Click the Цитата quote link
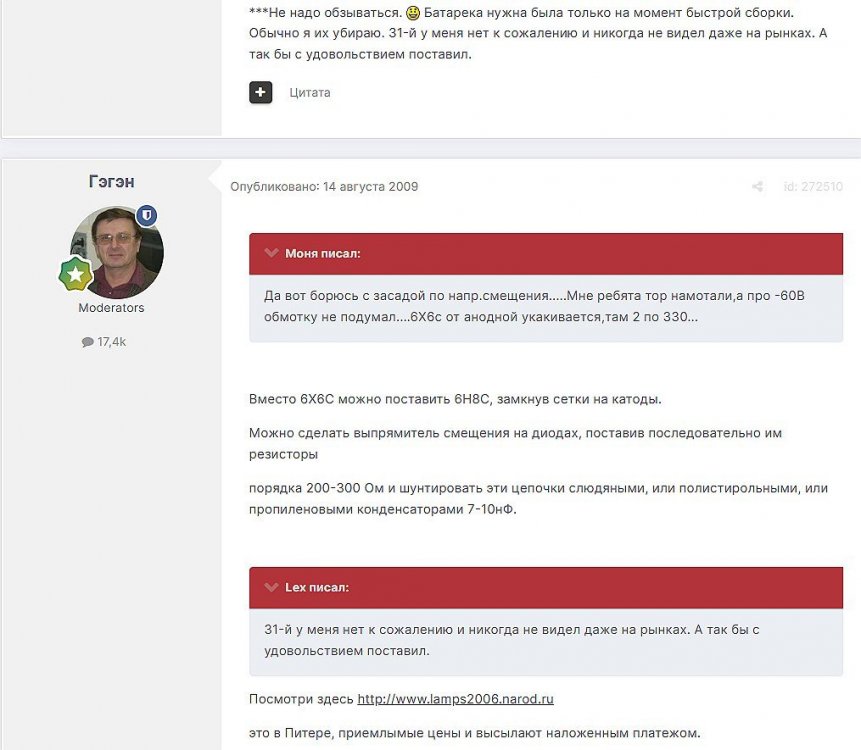The width and height of the screenshot is (861, 750). click(x=309, y=93)
